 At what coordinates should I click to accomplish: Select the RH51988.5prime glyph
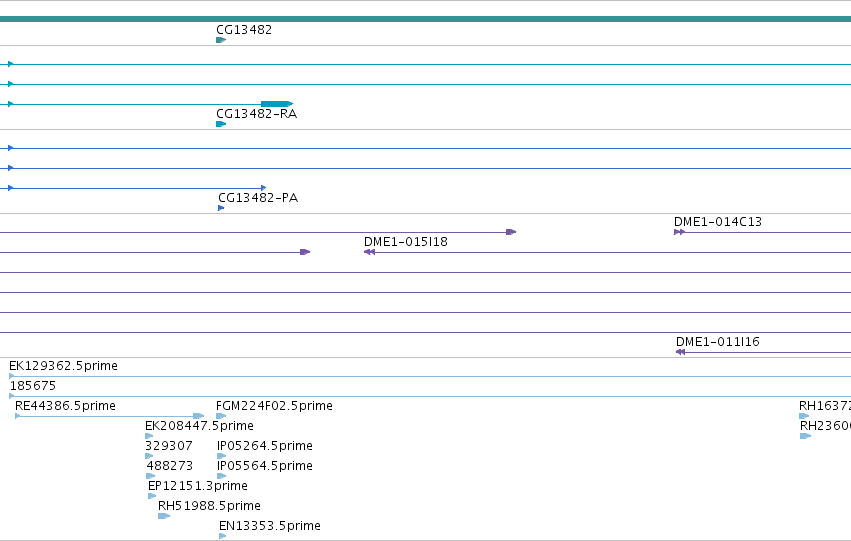pyautogui.click(x=164, y=515)
